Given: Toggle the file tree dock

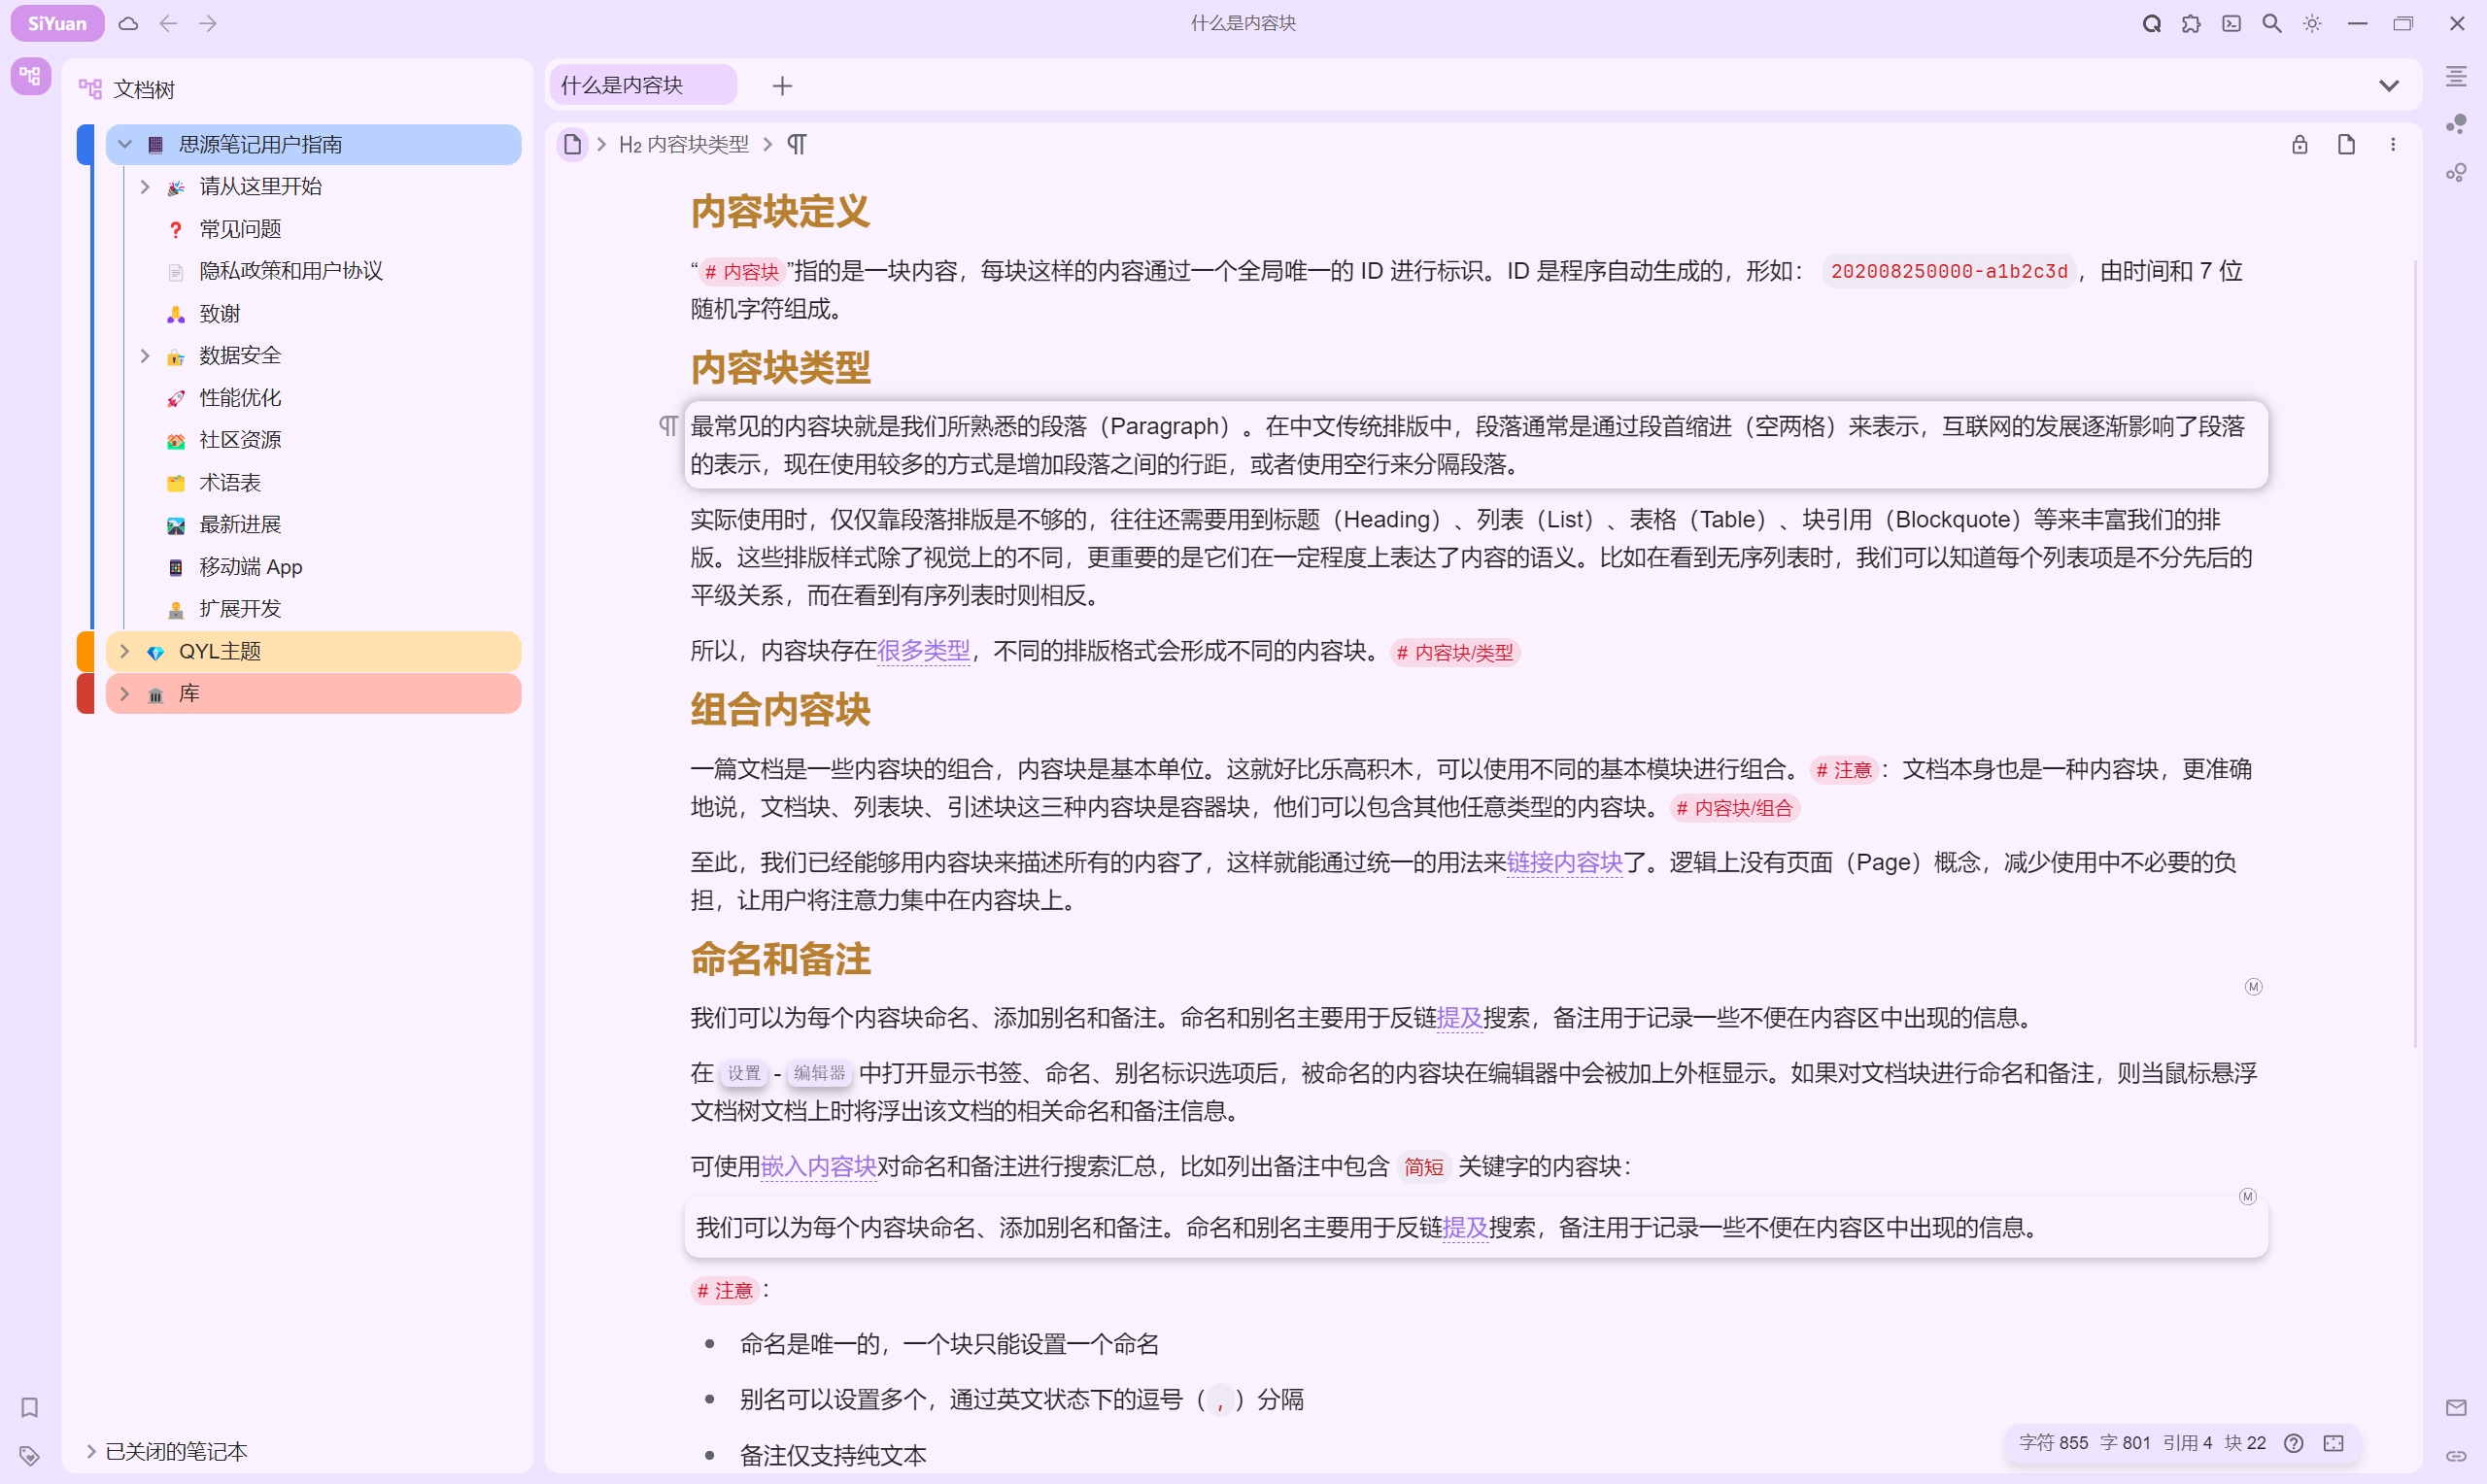Looking at the screenshot, I should [x=30, y=75].
